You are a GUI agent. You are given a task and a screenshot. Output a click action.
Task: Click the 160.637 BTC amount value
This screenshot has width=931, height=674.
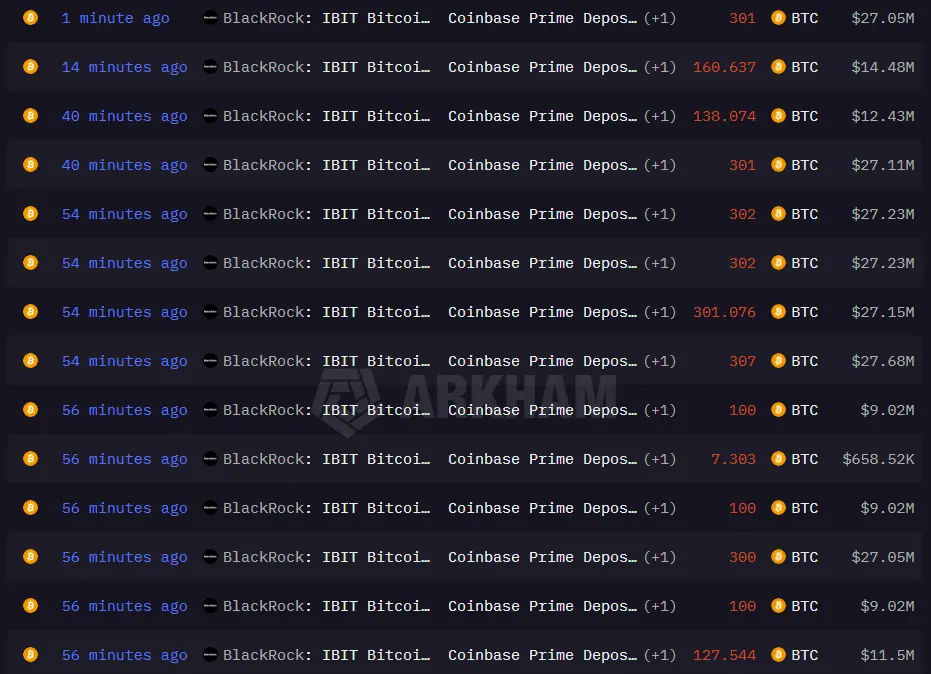pyautogui.click(x=724, y=67)
